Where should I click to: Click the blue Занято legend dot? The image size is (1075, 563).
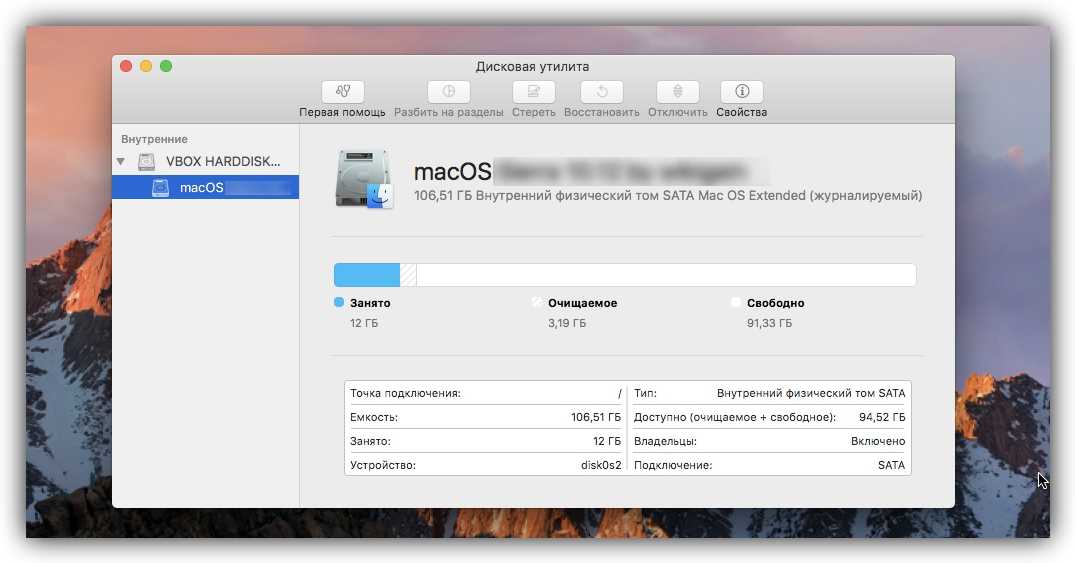point(339,302)
